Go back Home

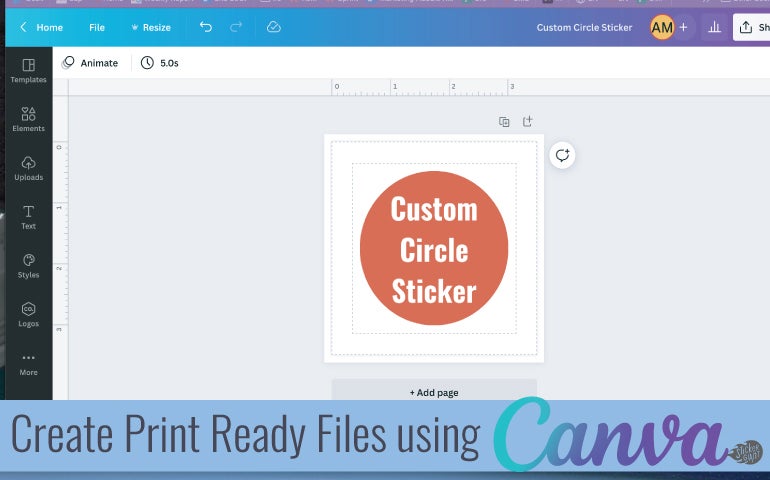41,28
